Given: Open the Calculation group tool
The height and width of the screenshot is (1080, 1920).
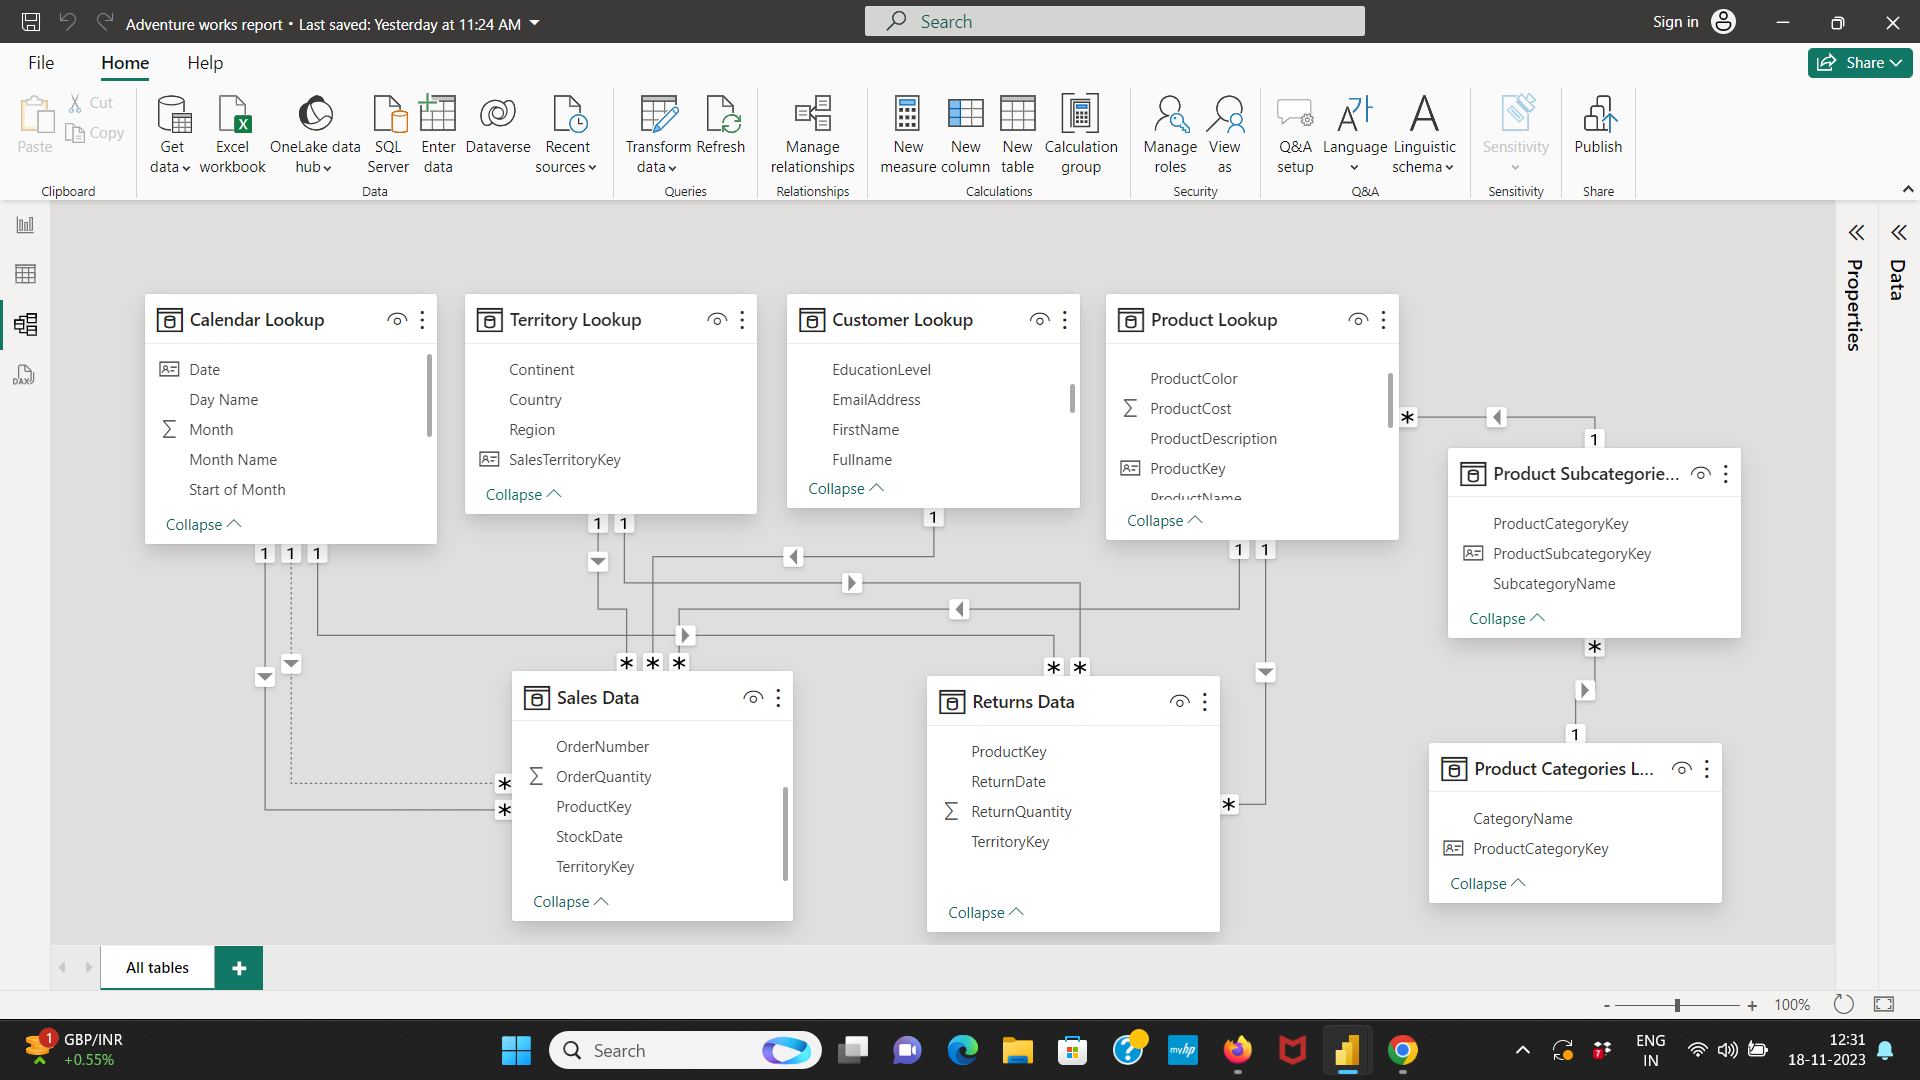Looking at the screenshot, I should [1080, 133].
